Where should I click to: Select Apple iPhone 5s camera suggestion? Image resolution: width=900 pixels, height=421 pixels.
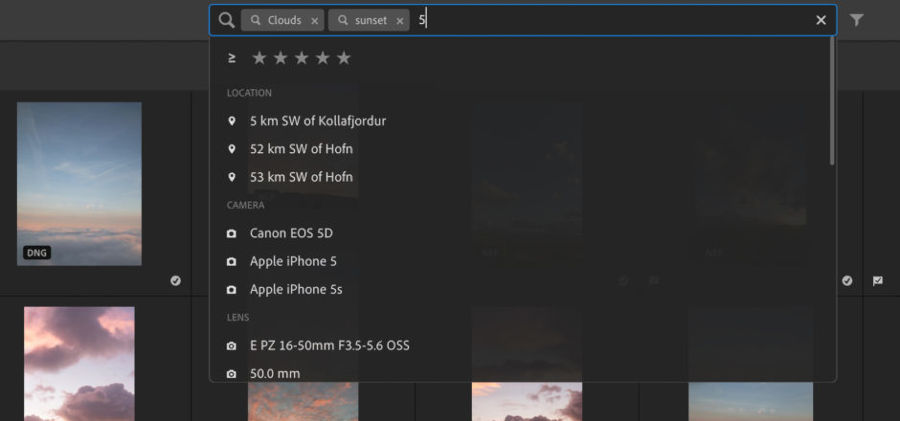(295, 289)
